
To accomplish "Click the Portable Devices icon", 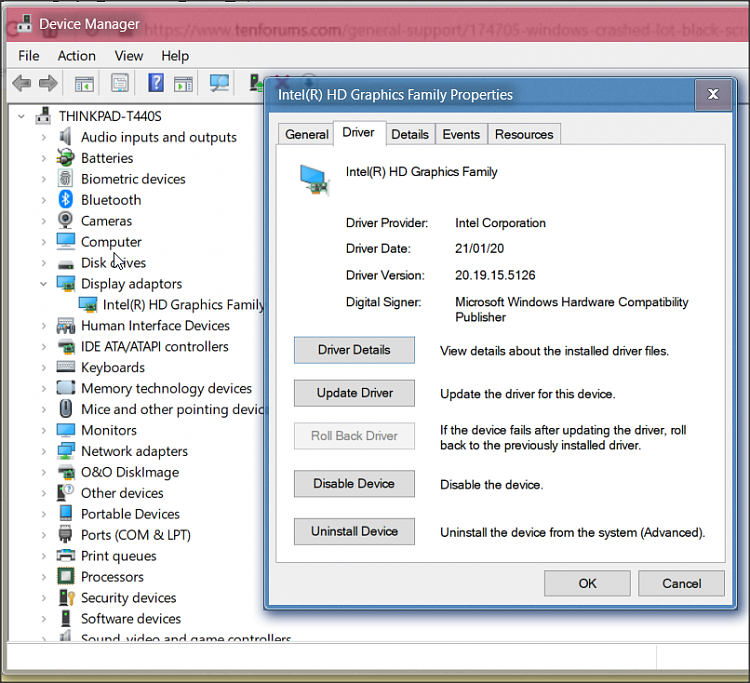I will pos(66,514).
